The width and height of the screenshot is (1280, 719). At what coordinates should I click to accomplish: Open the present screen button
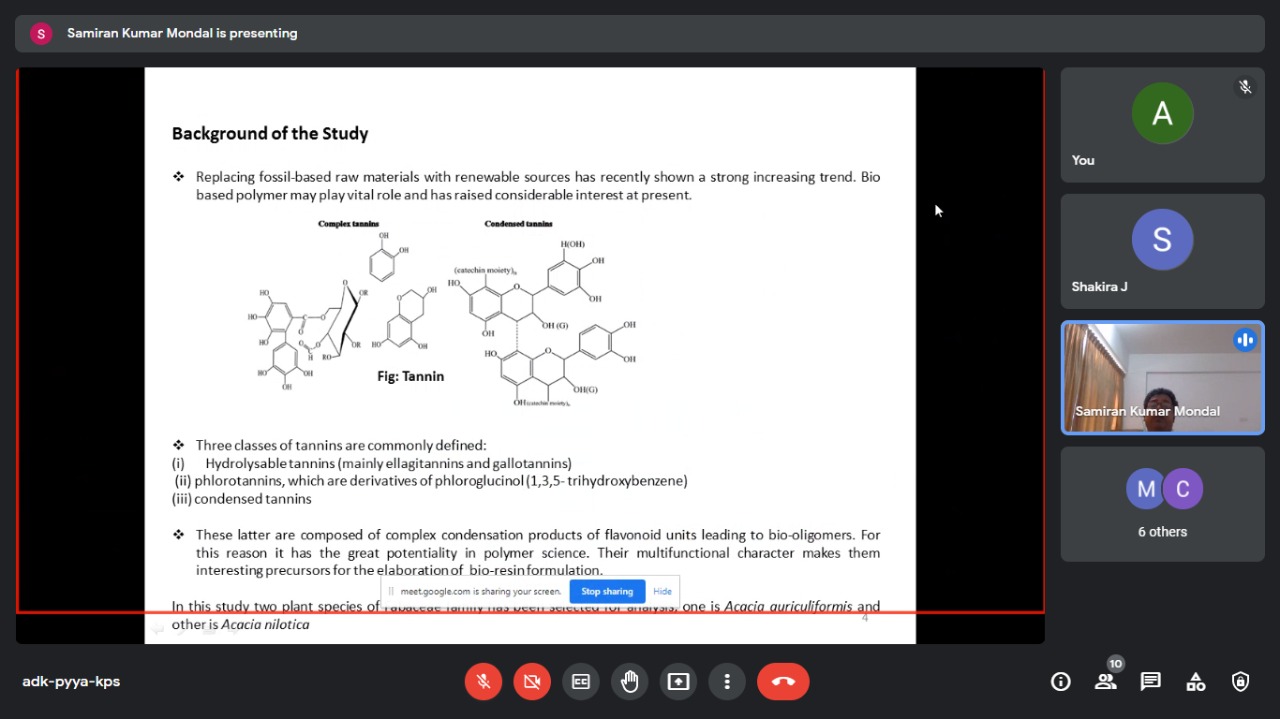click(679, 681)
